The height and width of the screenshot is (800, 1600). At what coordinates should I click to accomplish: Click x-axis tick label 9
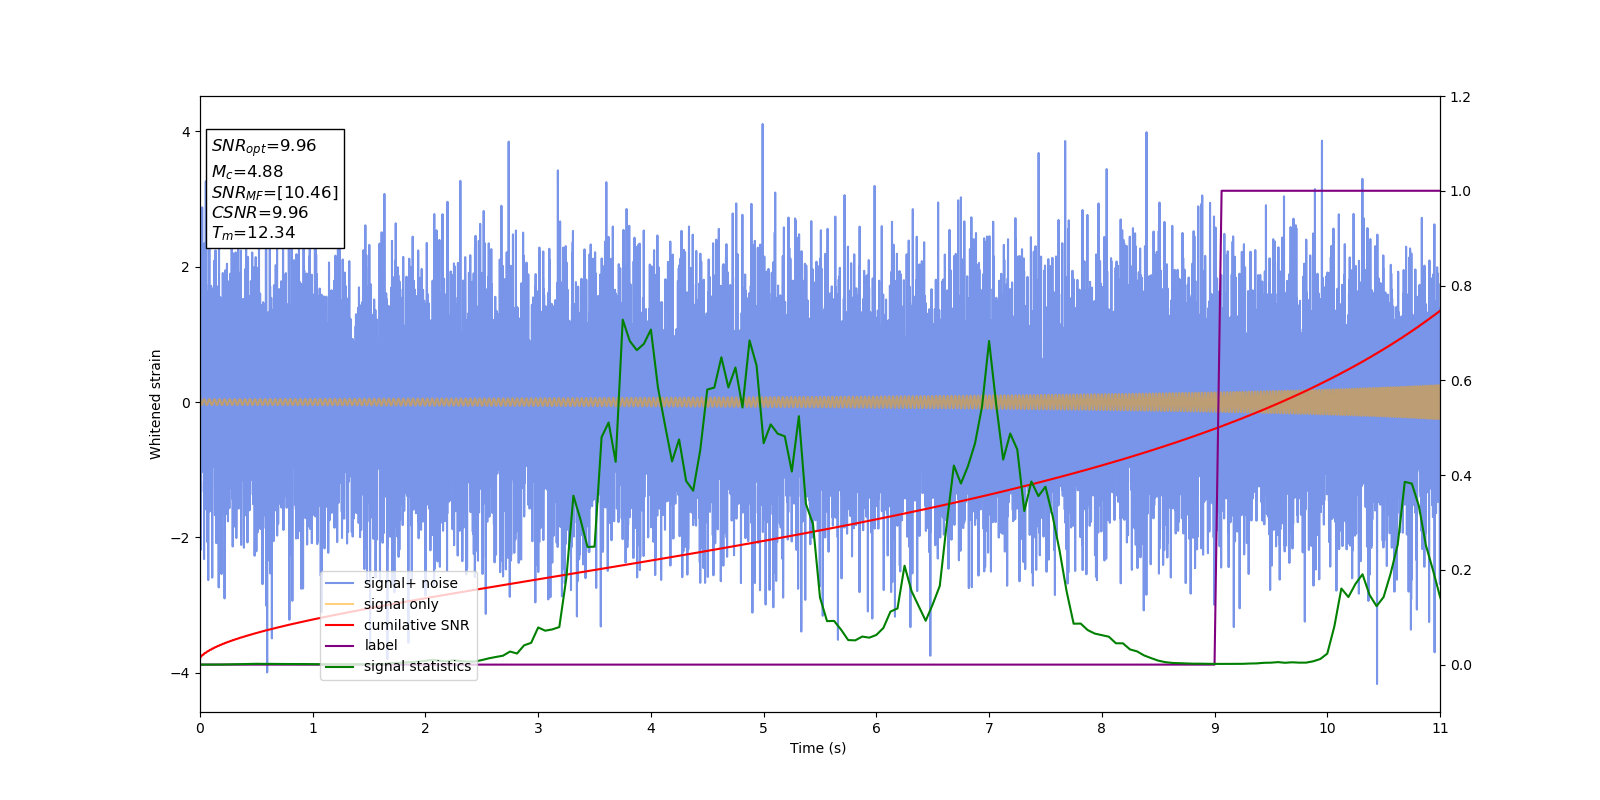pyautogui.click(x=1215, y=728)
